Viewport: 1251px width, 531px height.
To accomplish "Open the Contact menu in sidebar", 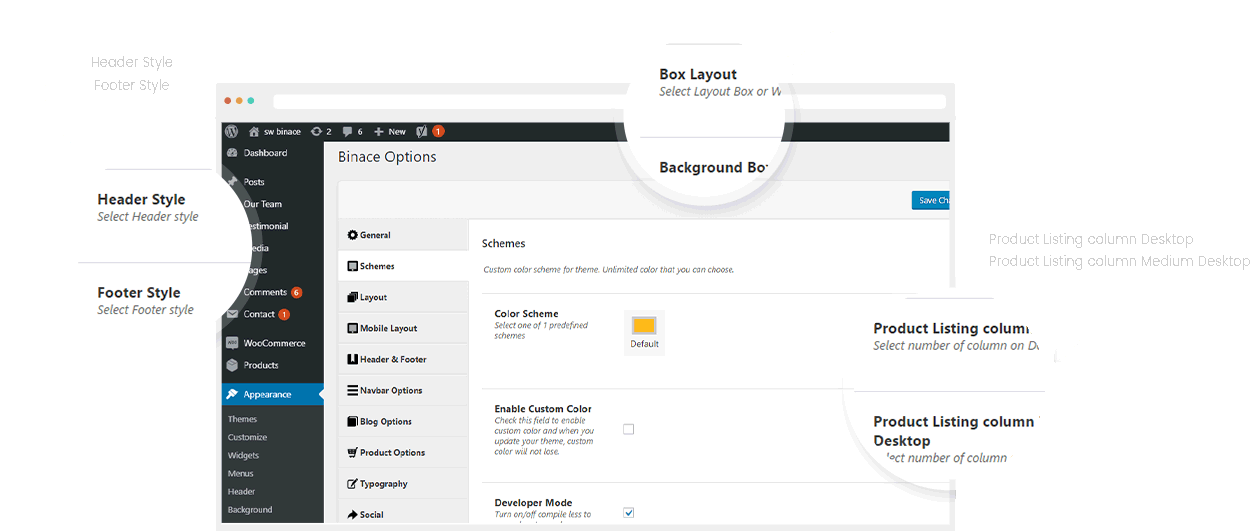I will (261, 314).
